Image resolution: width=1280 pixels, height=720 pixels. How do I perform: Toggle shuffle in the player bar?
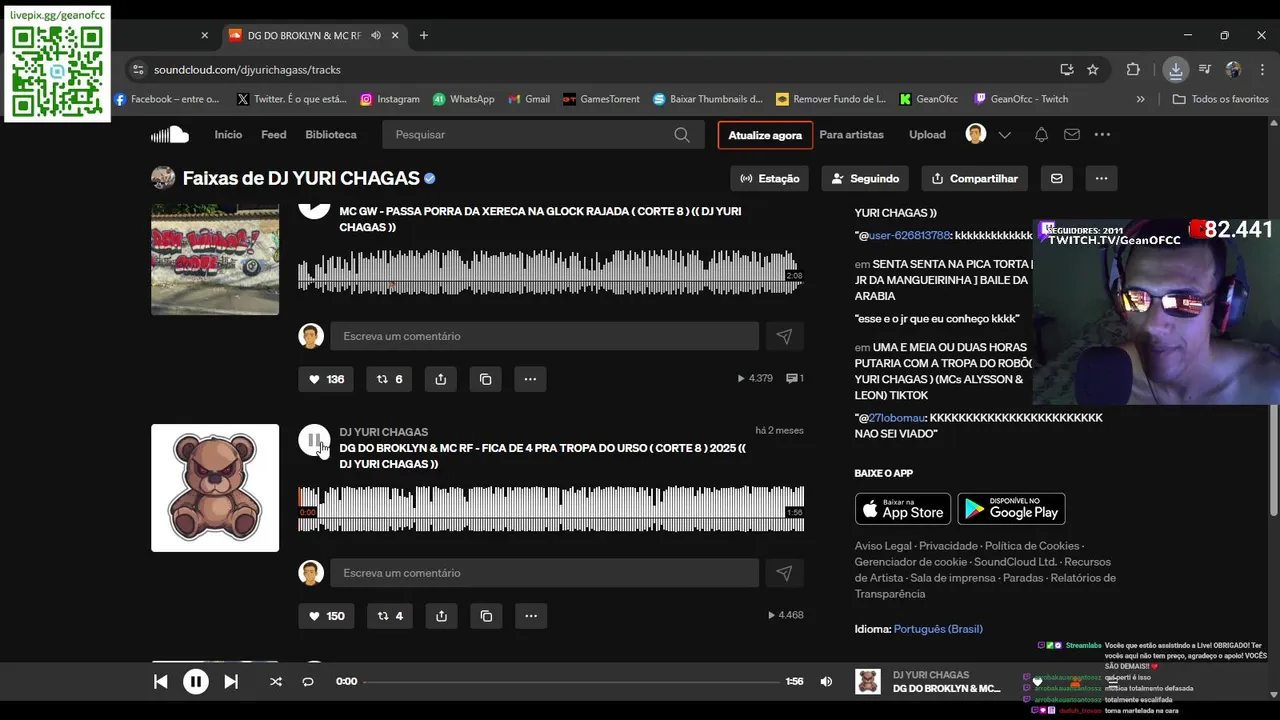tap(276, 682)
